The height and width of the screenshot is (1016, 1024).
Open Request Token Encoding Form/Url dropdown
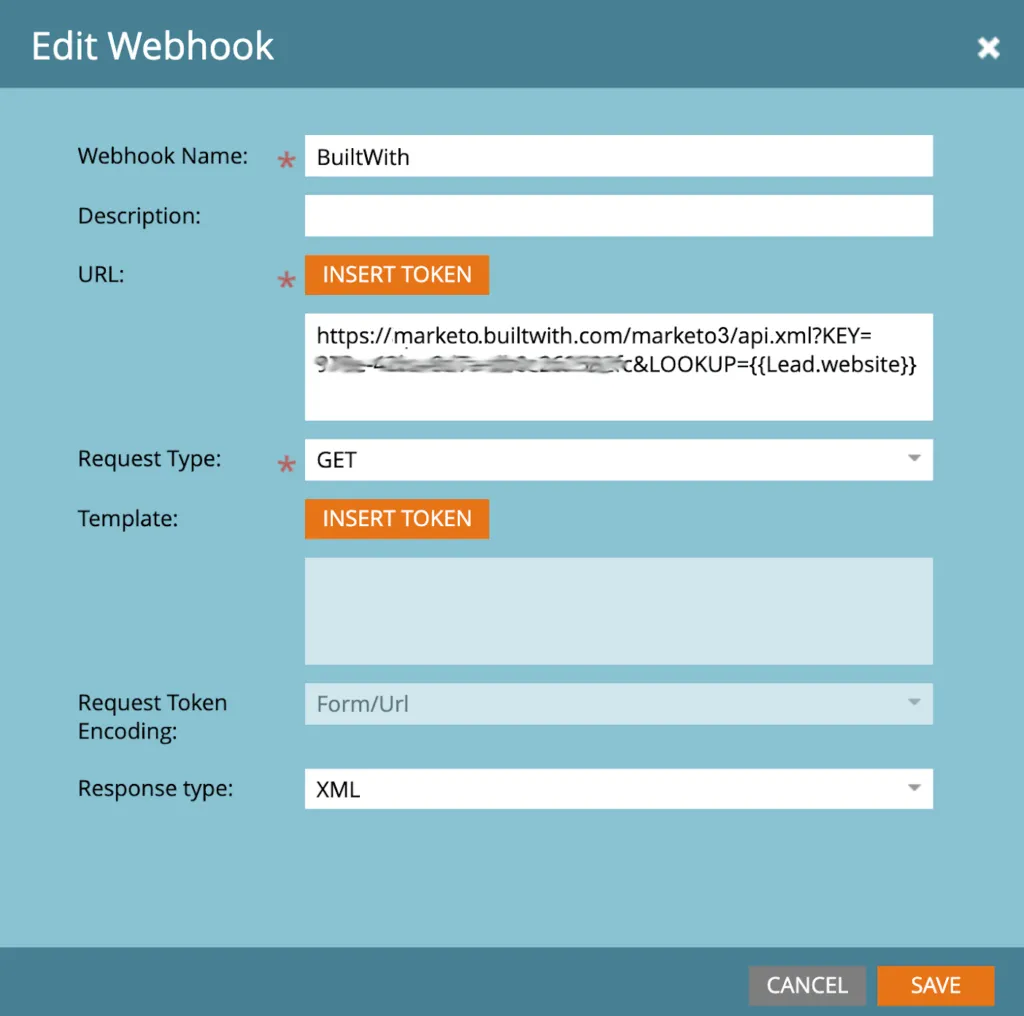click(618, 704)
